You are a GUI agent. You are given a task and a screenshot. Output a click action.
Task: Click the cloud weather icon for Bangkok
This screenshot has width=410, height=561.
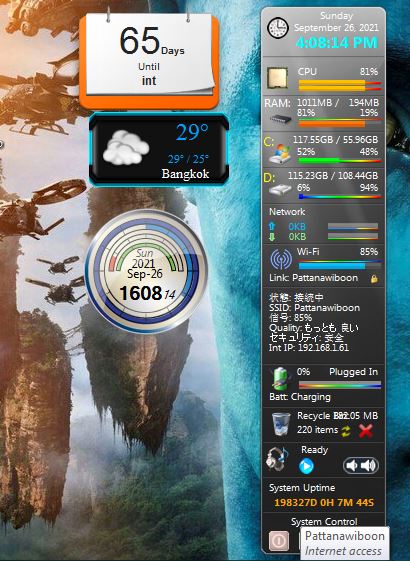tap(126, 147)
